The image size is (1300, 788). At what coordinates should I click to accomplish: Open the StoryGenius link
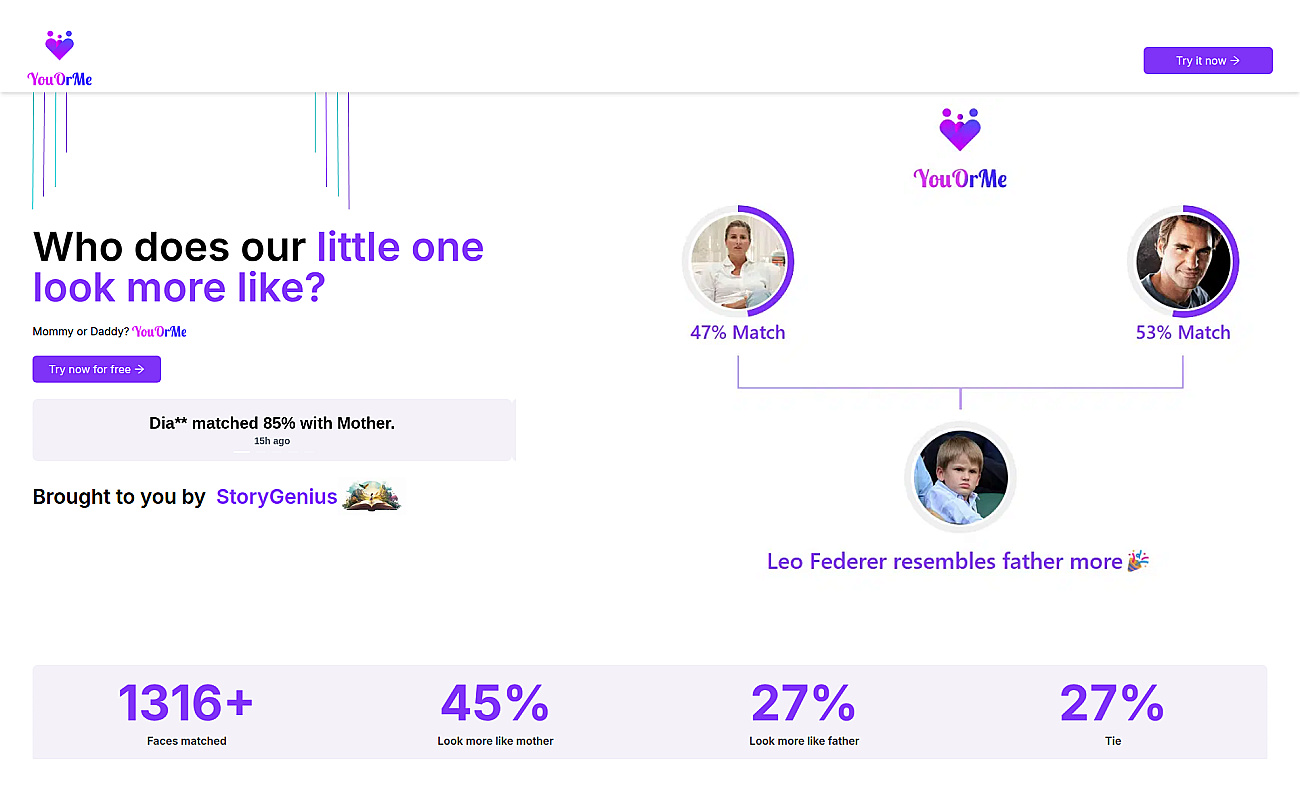(x=277, y=497)
